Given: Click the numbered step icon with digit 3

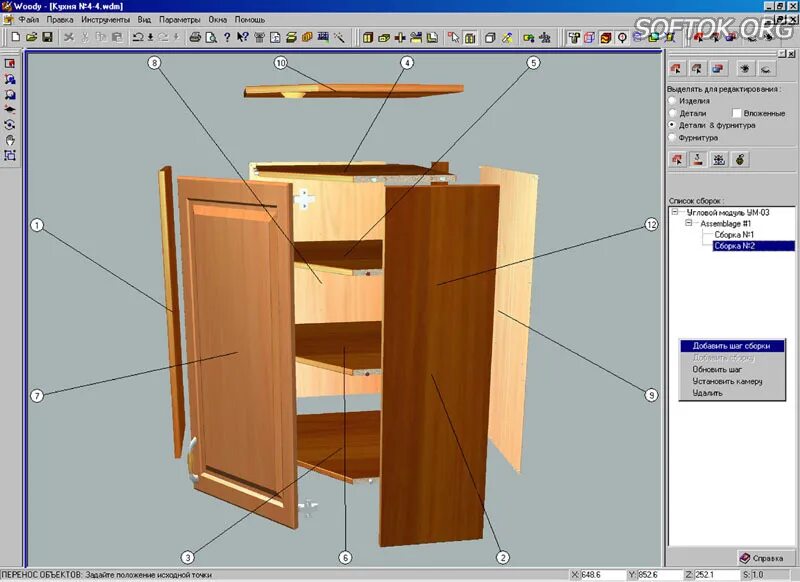Looking at the screenshot, I should point(698,160).
